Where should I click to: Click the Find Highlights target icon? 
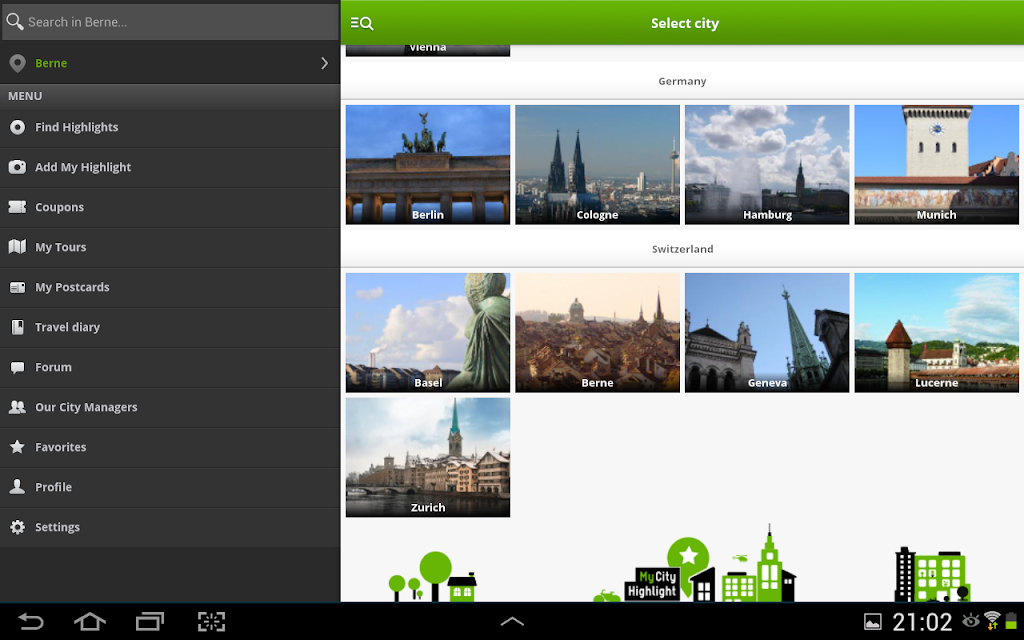(x=18, y=127)
